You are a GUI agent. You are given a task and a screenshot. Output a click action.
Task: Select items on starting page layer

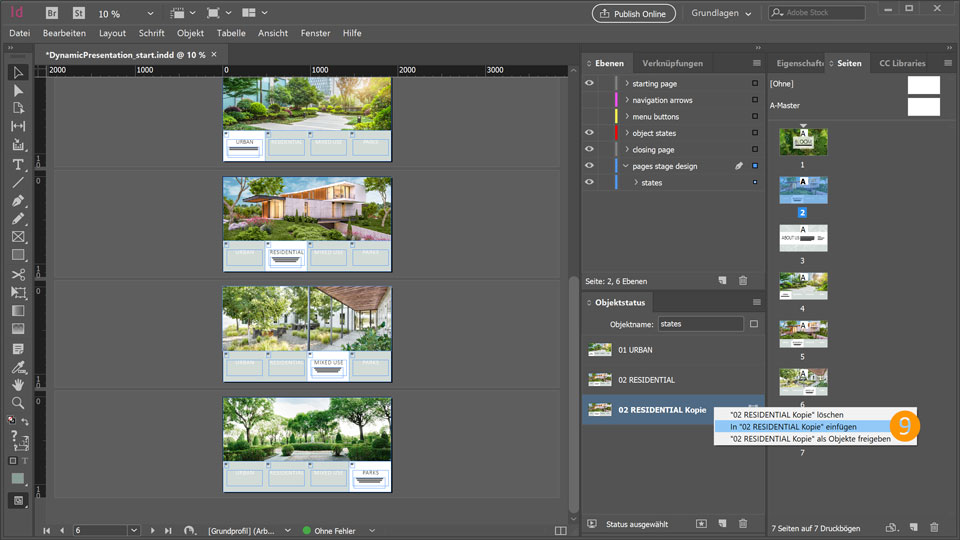click(755, 83)
